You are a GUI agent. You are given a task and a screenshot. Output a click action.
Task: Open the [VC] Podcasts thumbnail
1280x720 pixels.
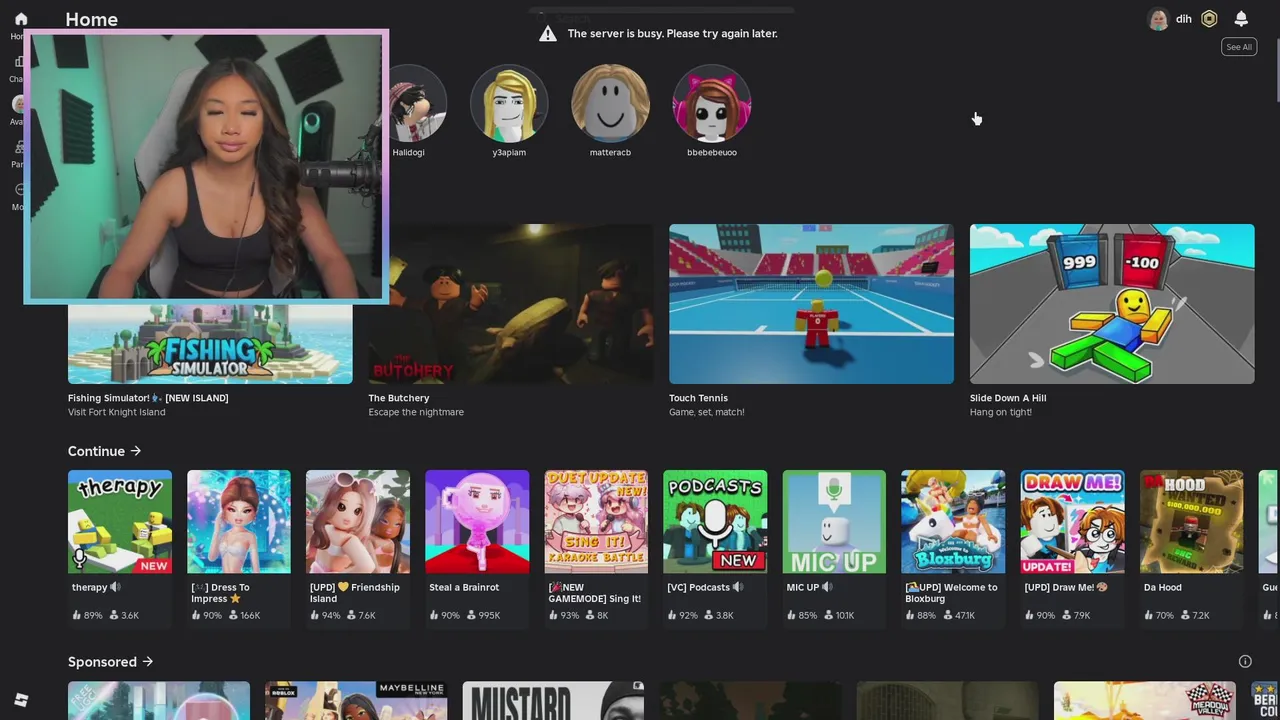click(715, 522)
